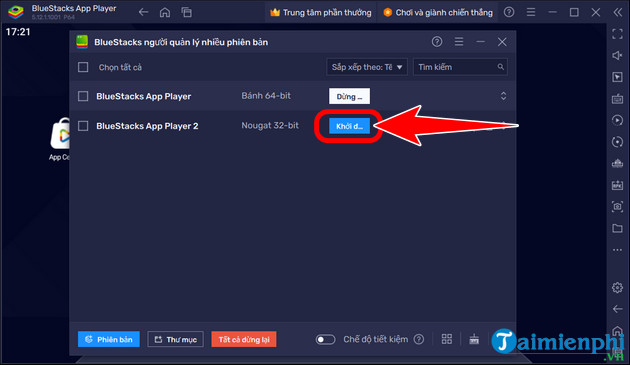Screen dimensions: 630x365
Task: Open Eco mode help question icon
Action: pyautogui.click(x=419, y=339)
